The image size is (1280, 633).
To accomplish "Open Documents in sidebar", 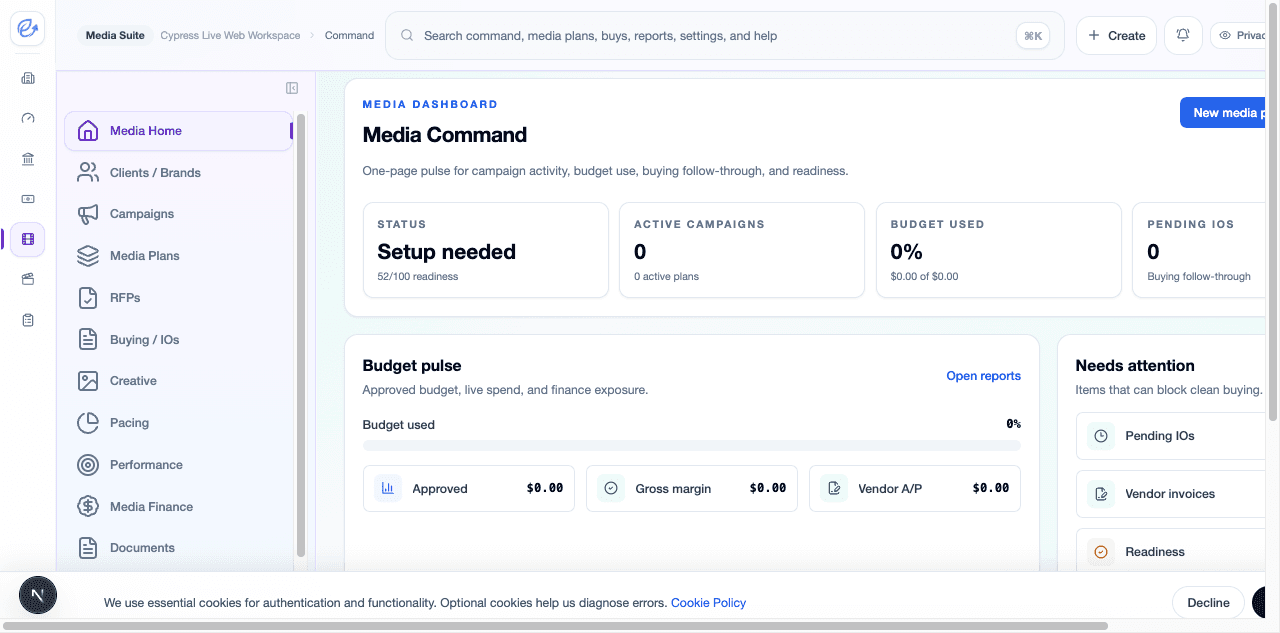I will coord(178,548).
